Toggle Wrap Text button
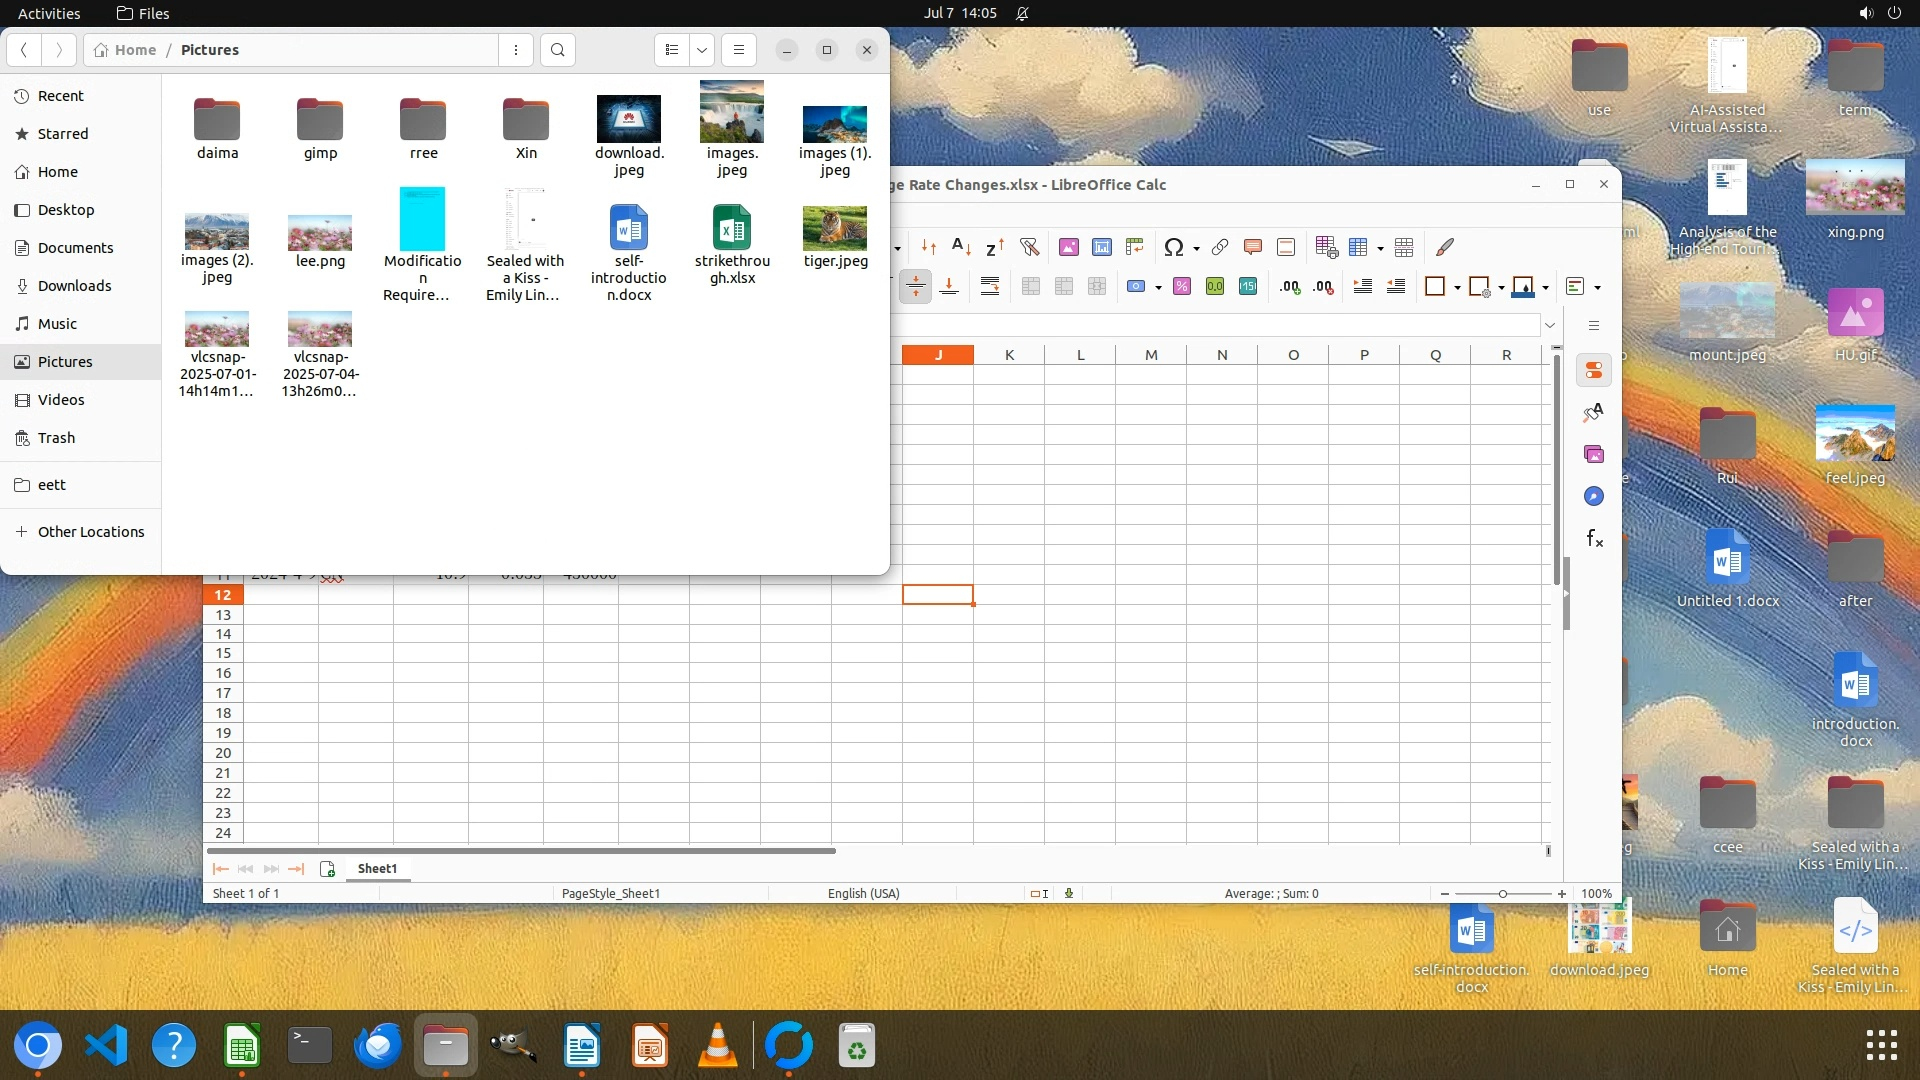The image size is (1920, 1080). tap(990, 287)
